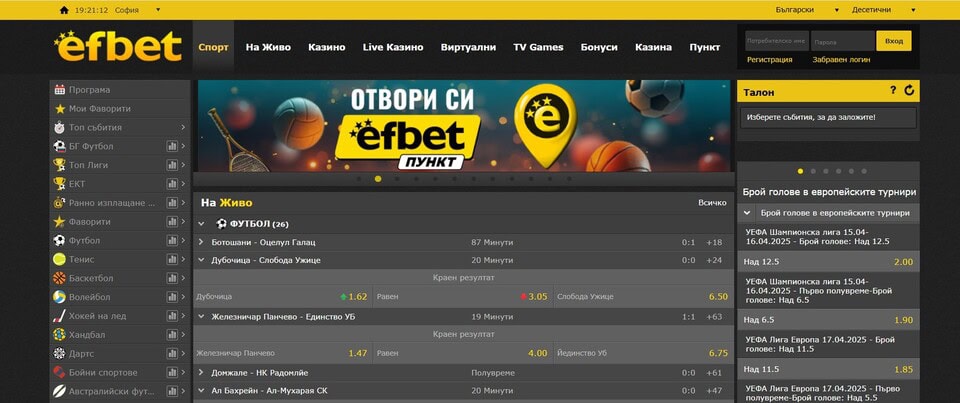This screenshot has width=960, height=403.
Task: Select first banner carousel dot
Action: point(359,179)
